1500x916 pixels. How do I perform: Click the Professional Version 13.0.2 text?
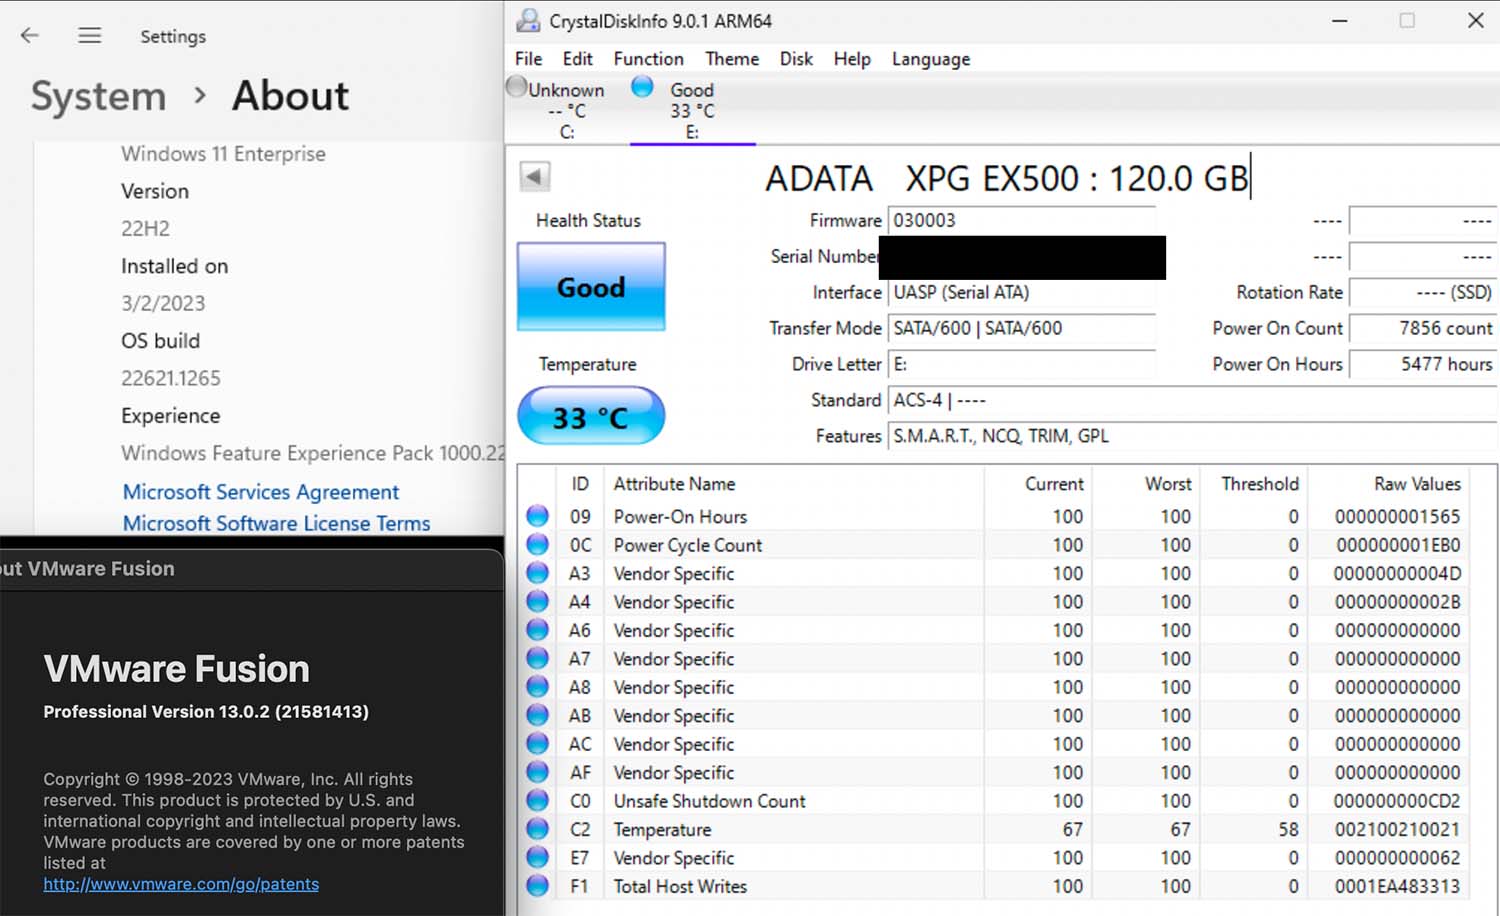(206, 712)
